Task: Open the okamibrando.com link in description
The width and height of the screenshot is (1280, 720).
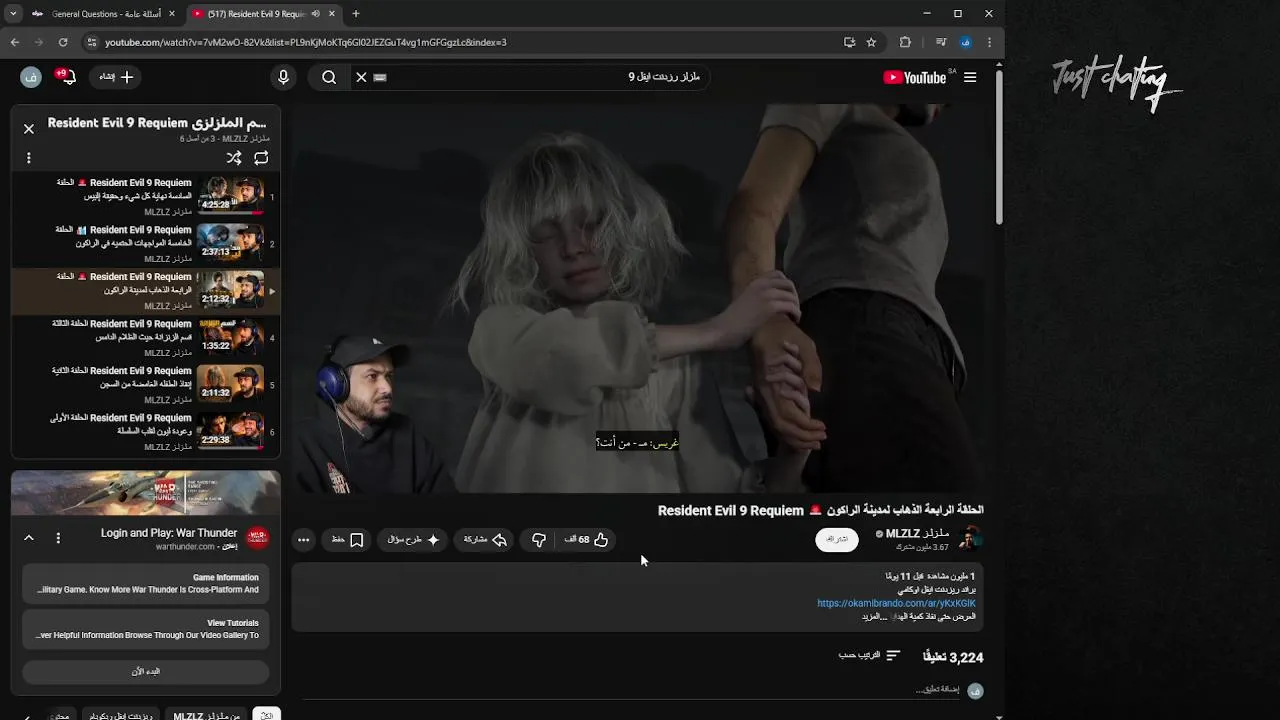Action: [896, 604]
